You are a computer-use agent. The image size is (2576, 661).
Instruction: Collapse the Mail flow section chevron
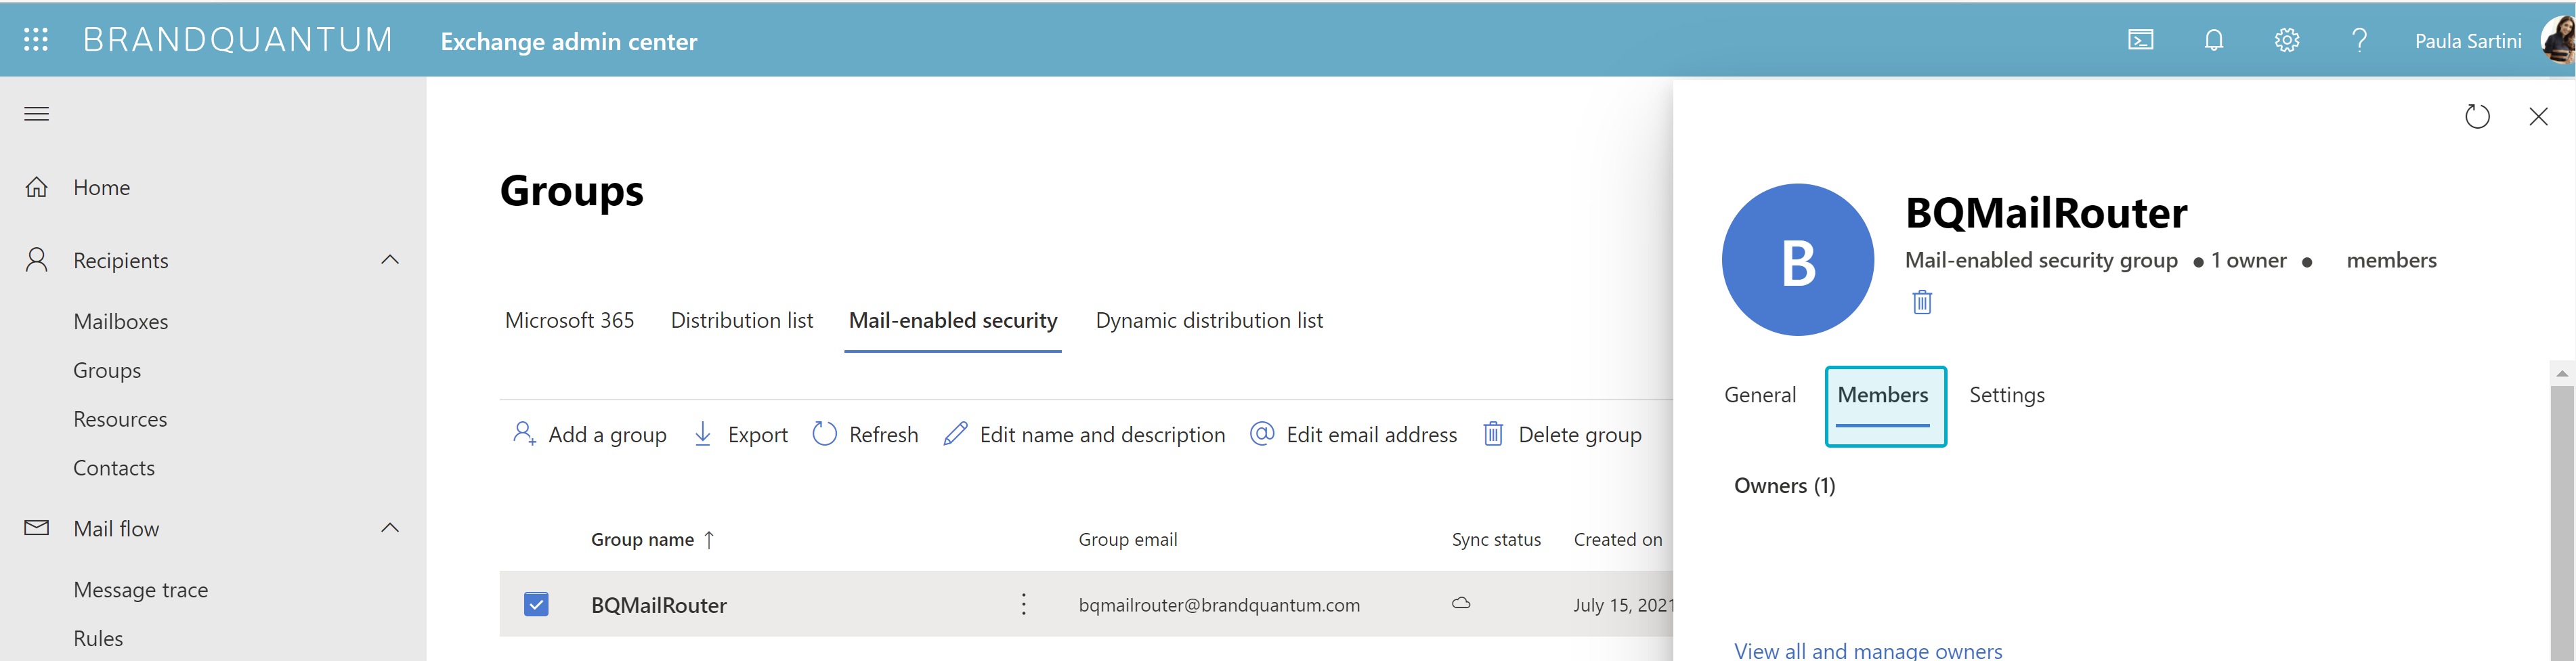click(x=390, y=528)
